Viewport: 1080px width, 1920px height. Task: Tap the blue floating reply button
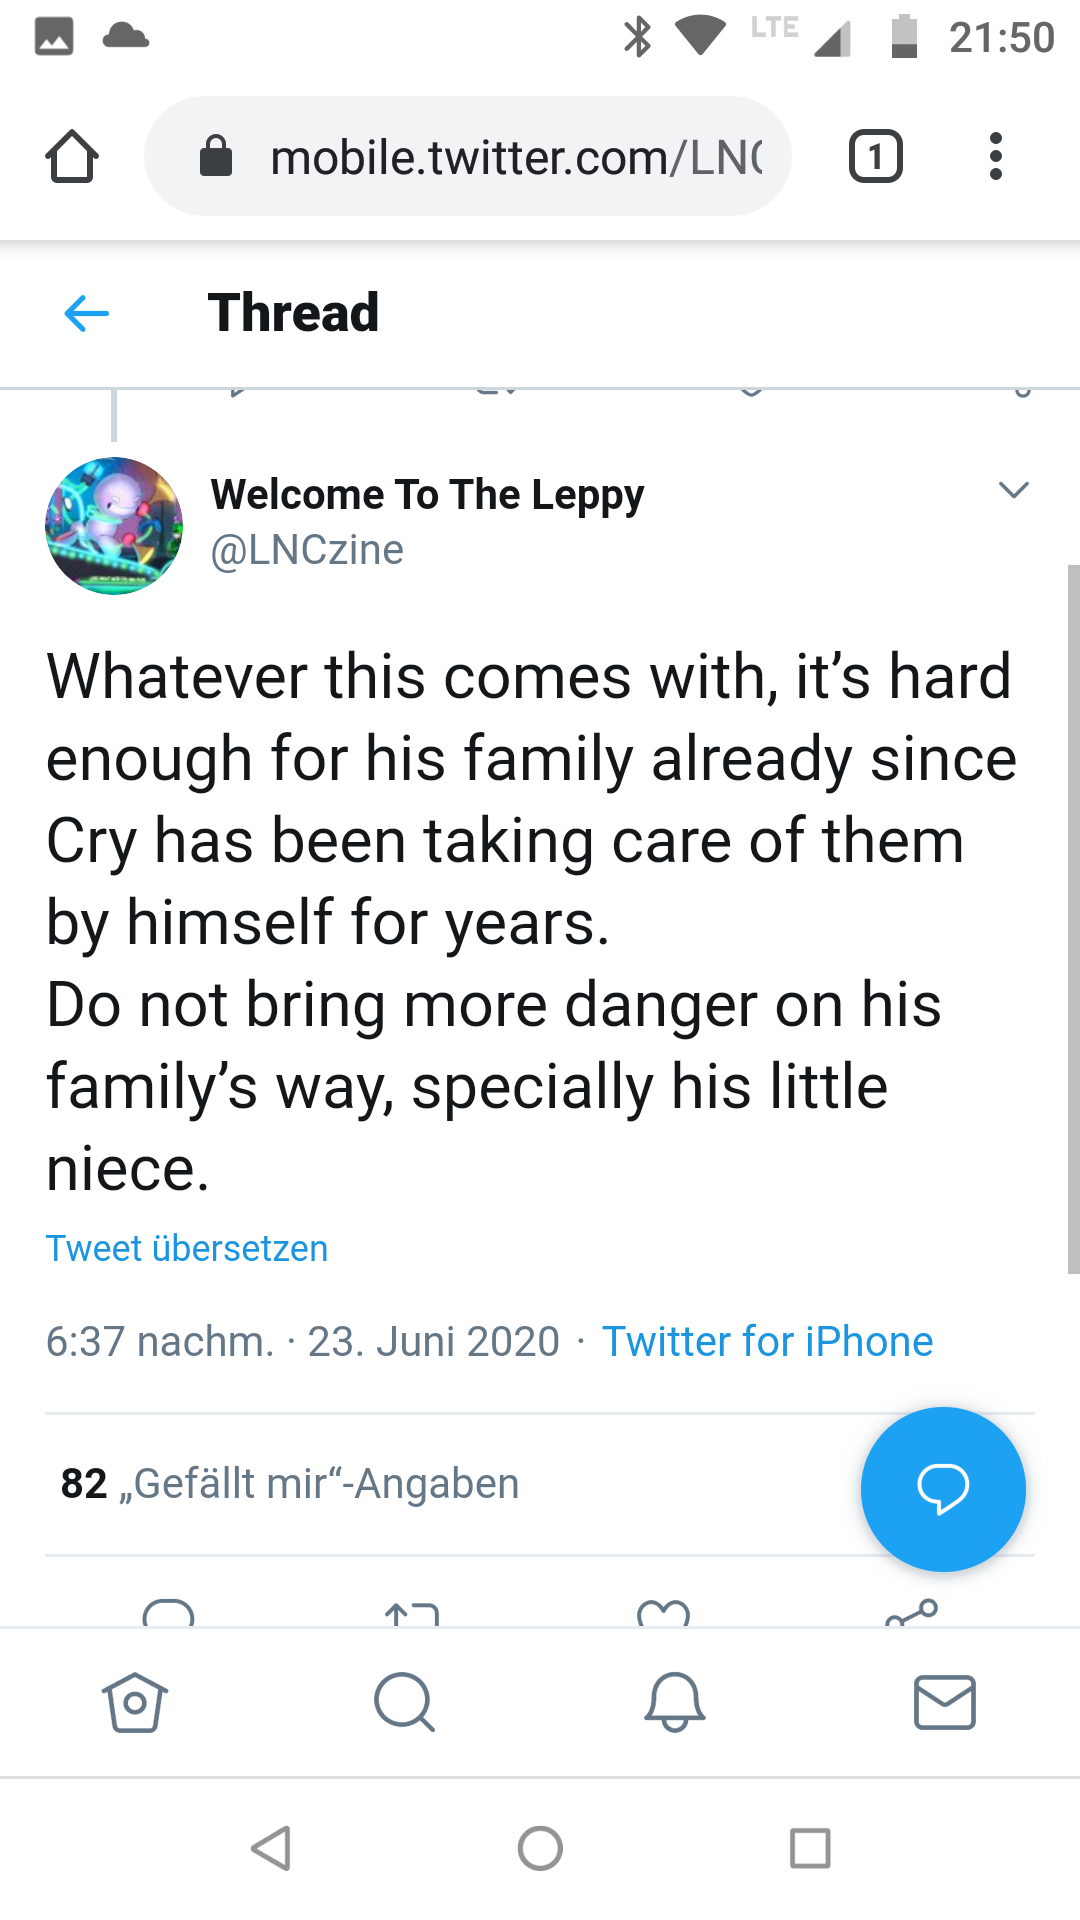coord(943,1489)
